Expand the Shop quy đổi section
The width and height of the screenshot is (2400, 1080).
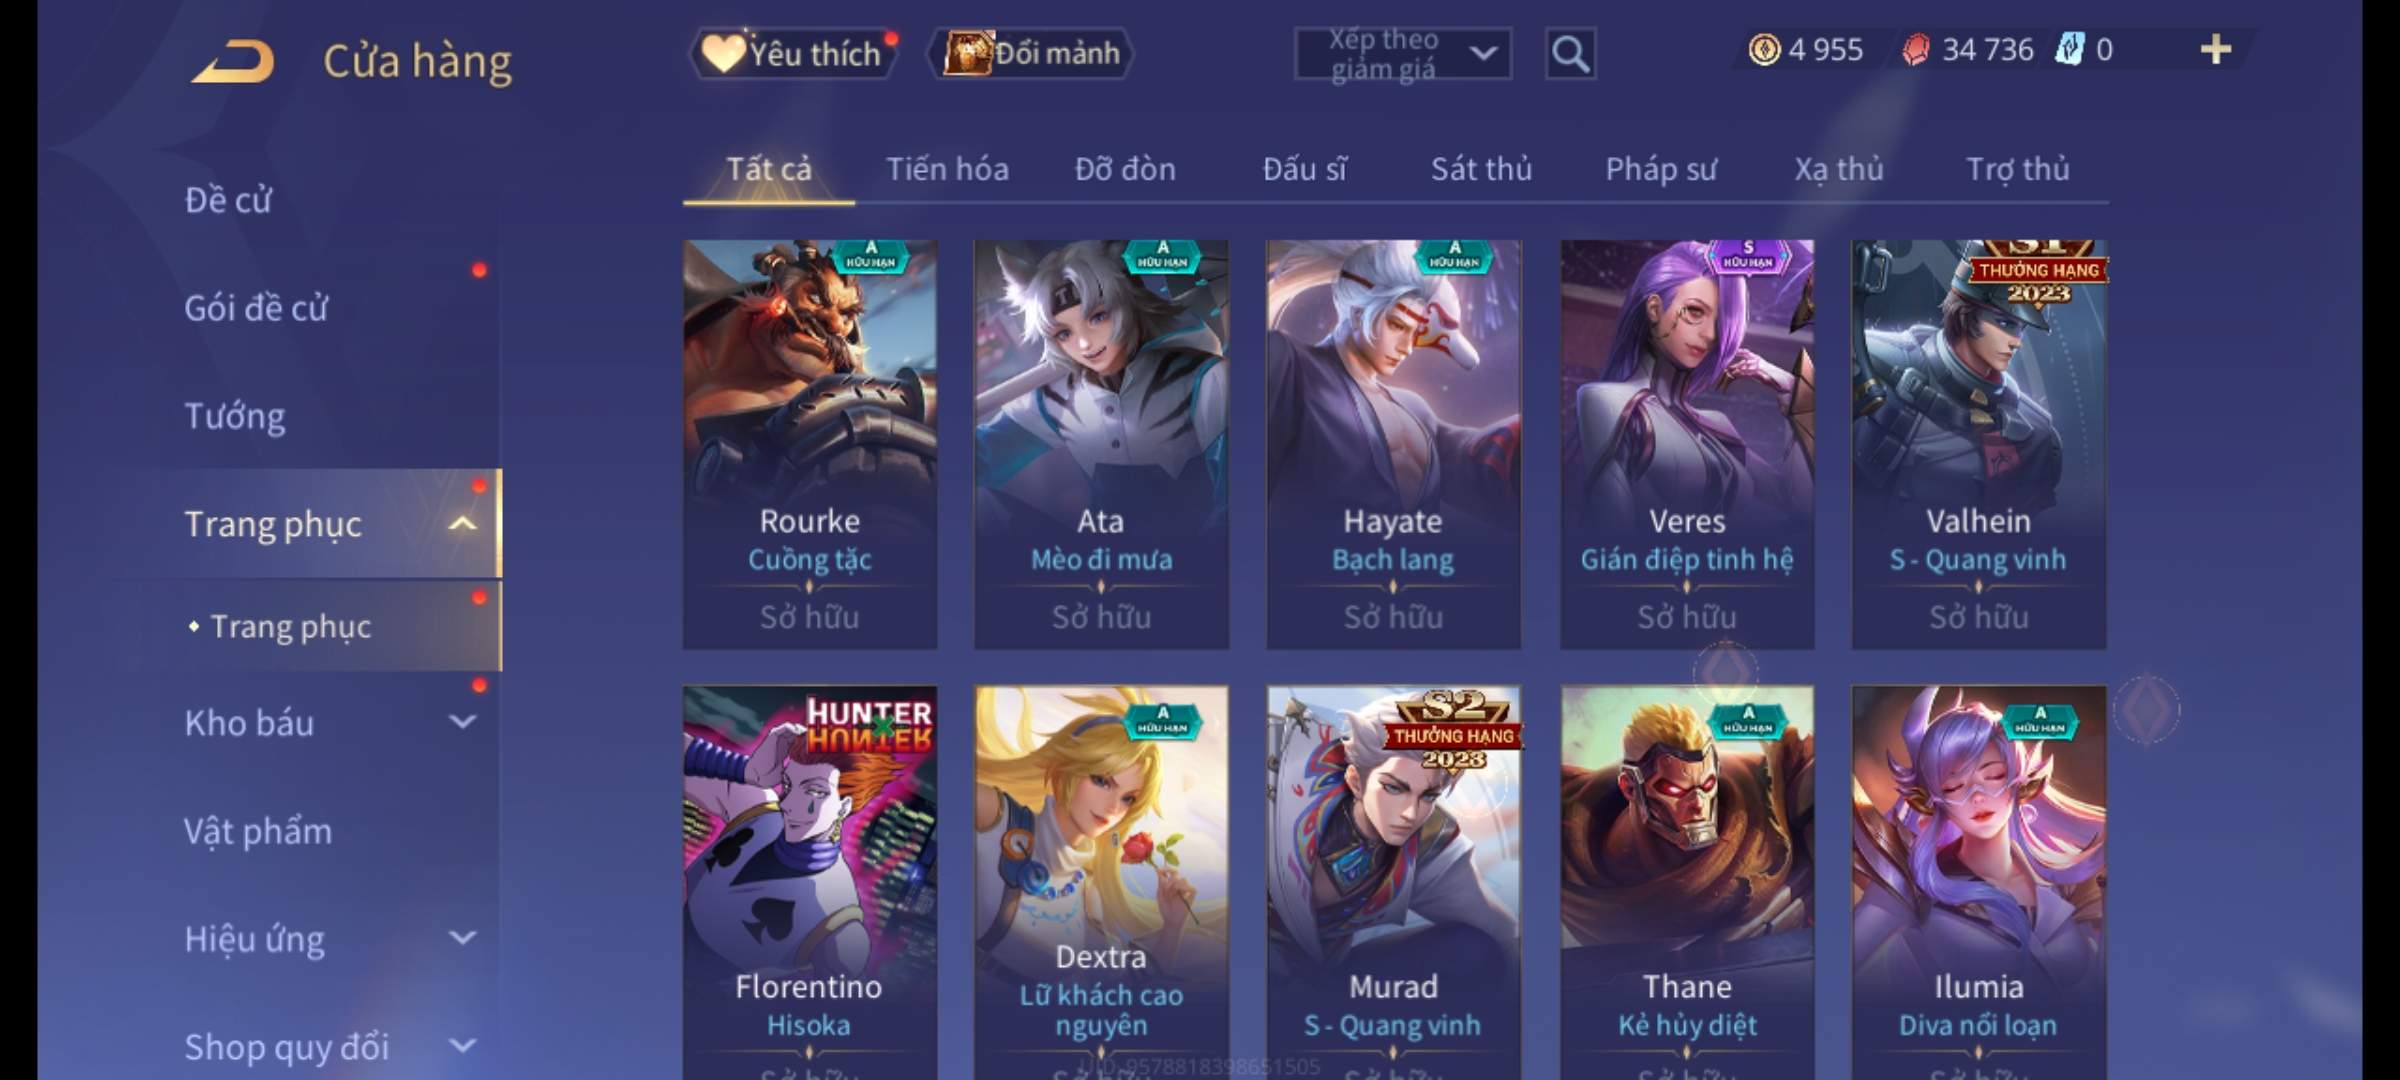point(462,1046)
